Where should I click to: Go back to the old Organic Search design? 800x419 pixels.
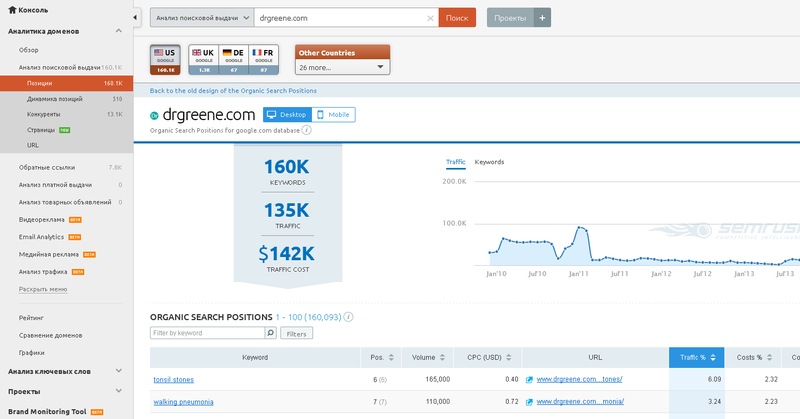233,91
